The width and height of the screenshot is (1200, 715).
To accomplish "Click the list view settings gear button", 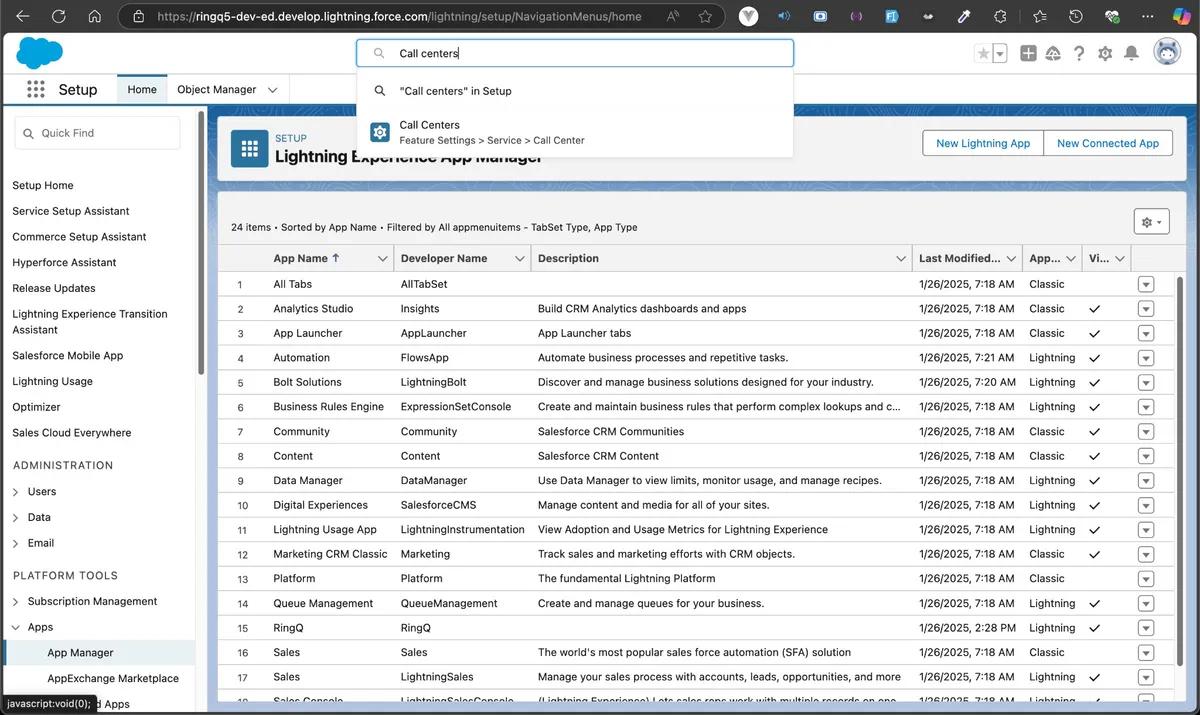I will (x=1151, y=222).
